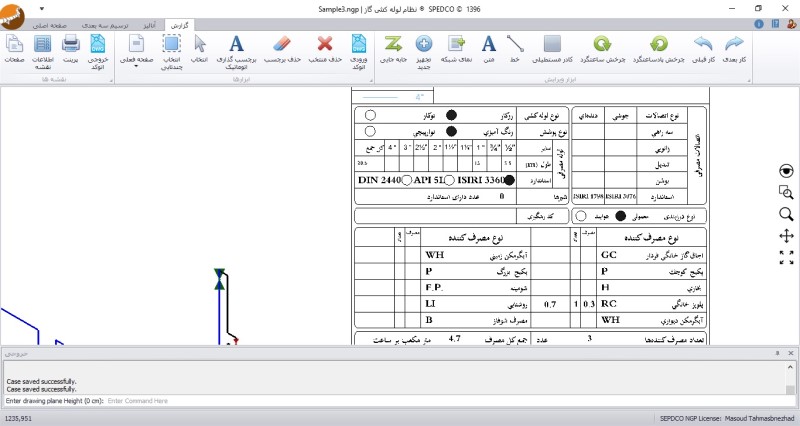This screenshot has width=800, height=426.
Task: Select the معمولی filled radio circle
Action: 620,216
